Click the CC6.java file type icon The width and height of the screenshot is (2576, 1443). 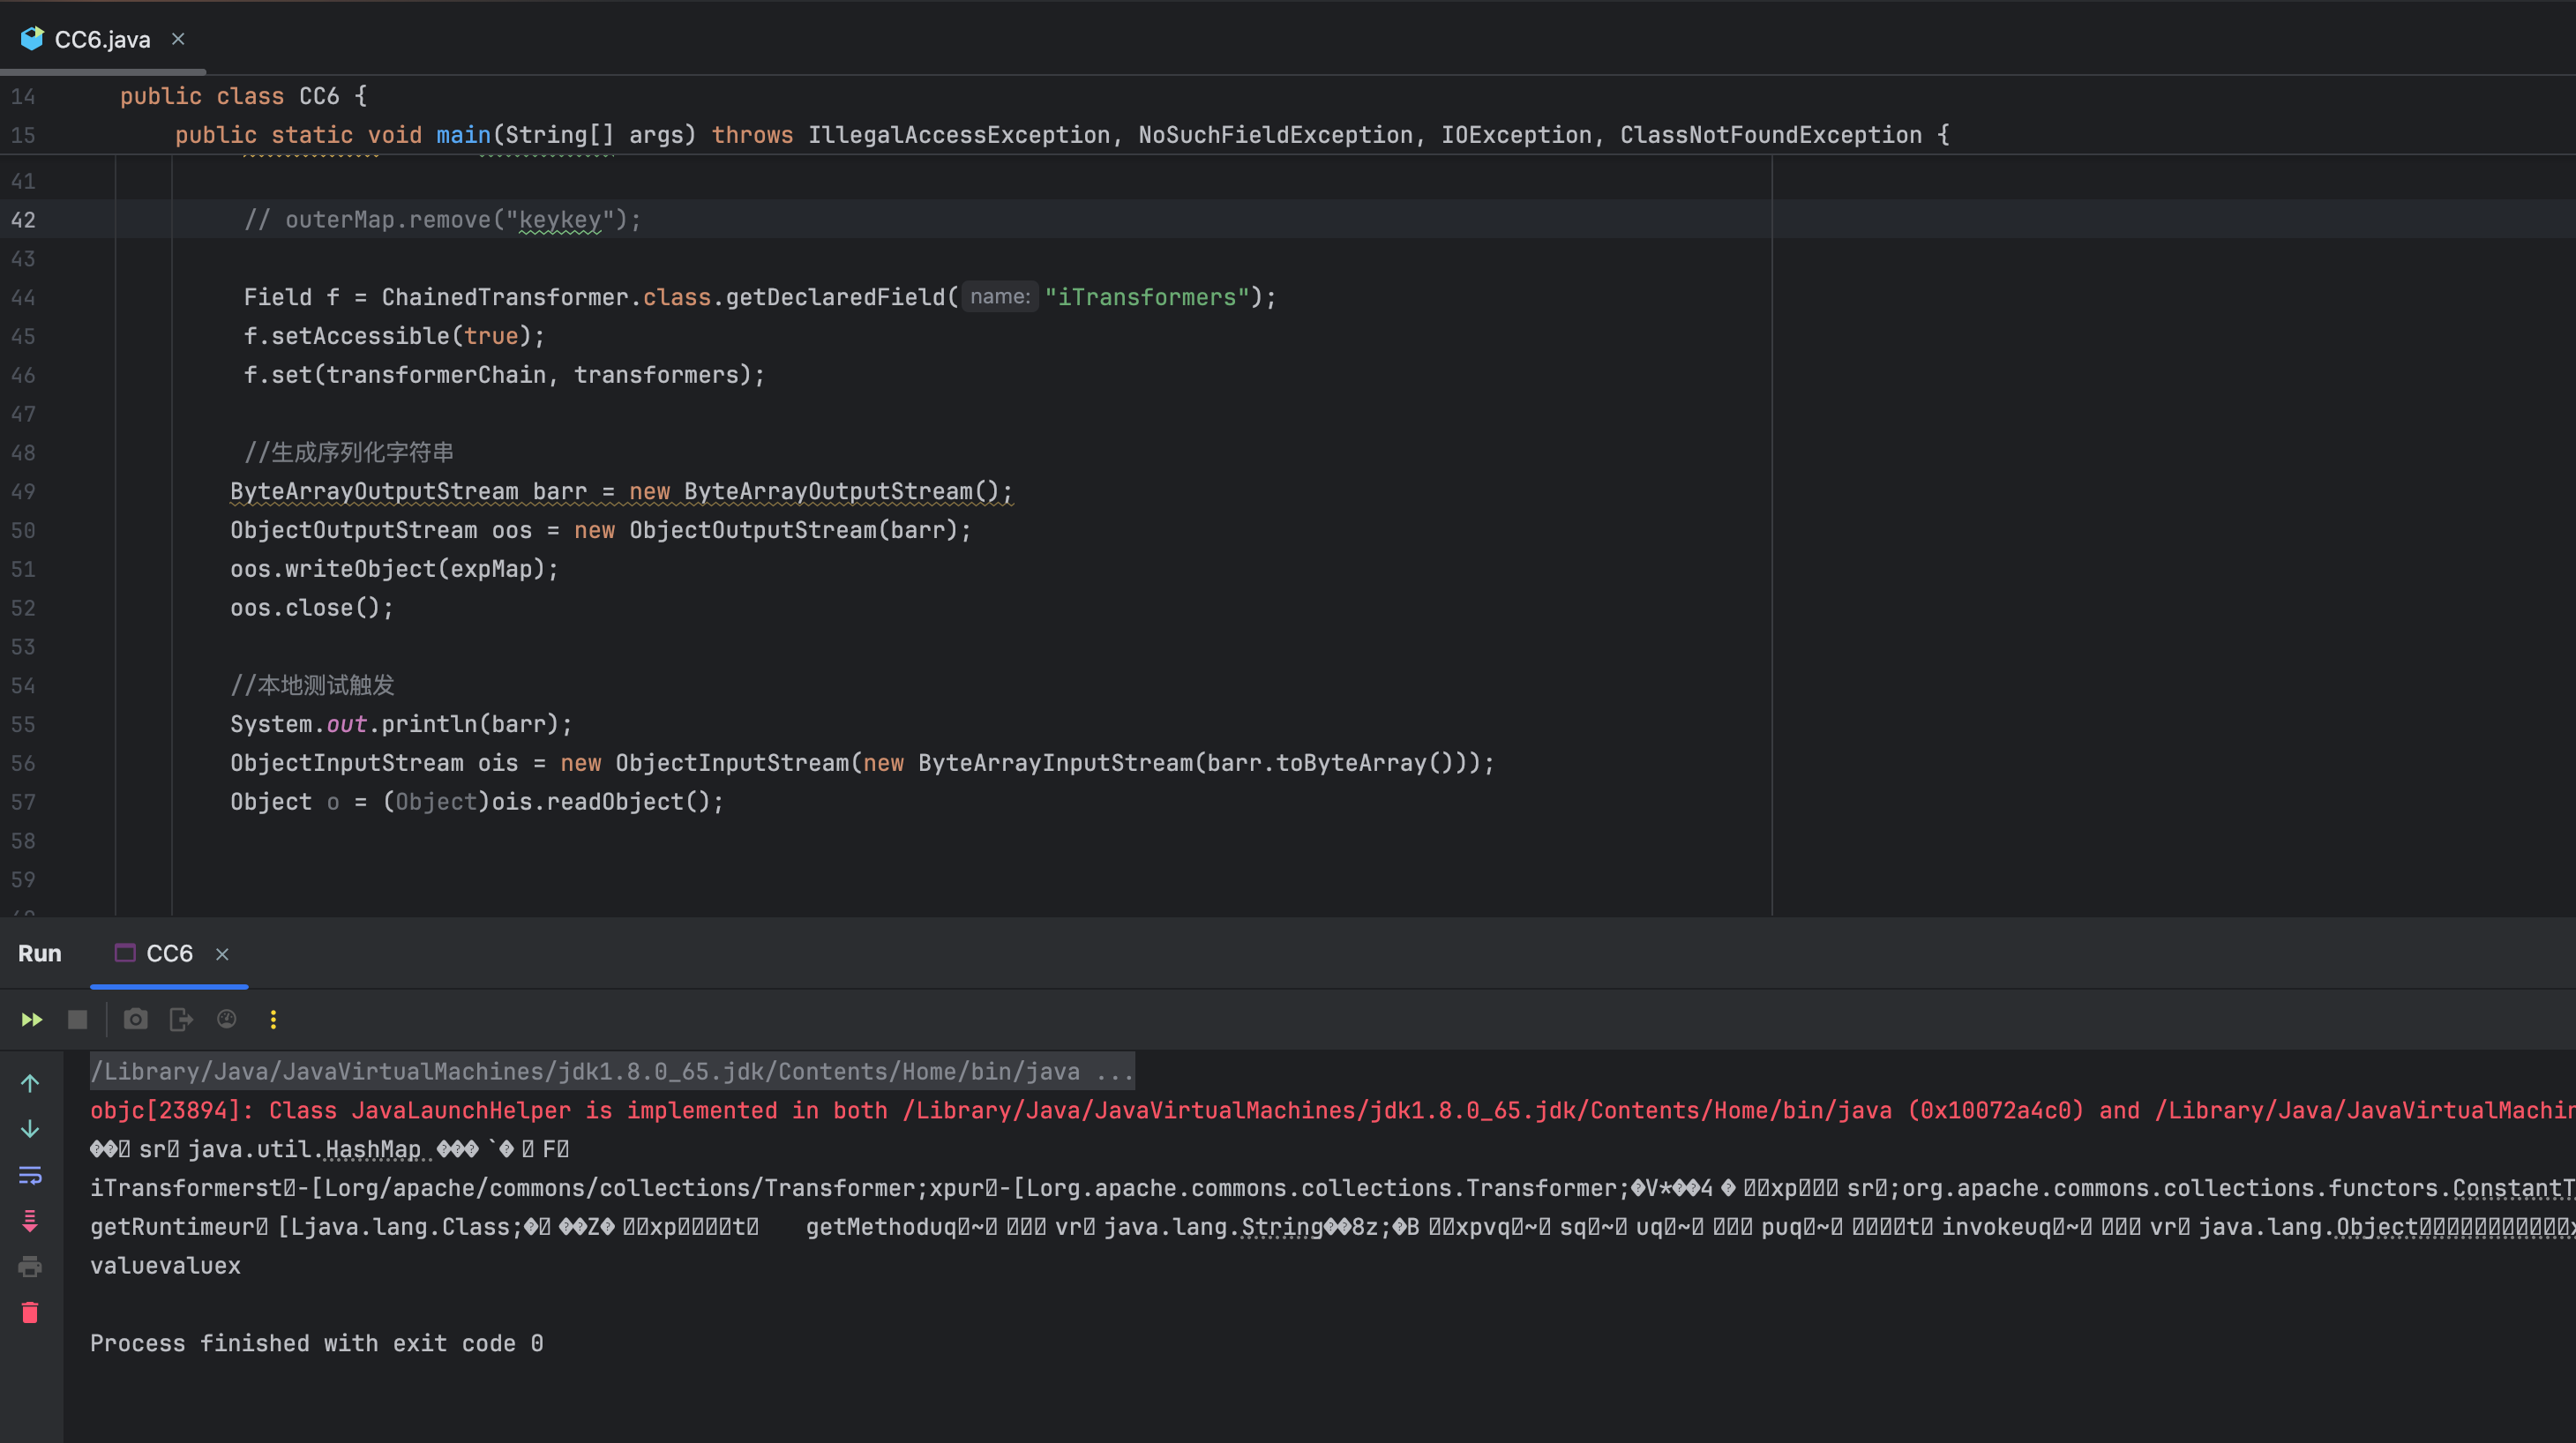(32, 39)
